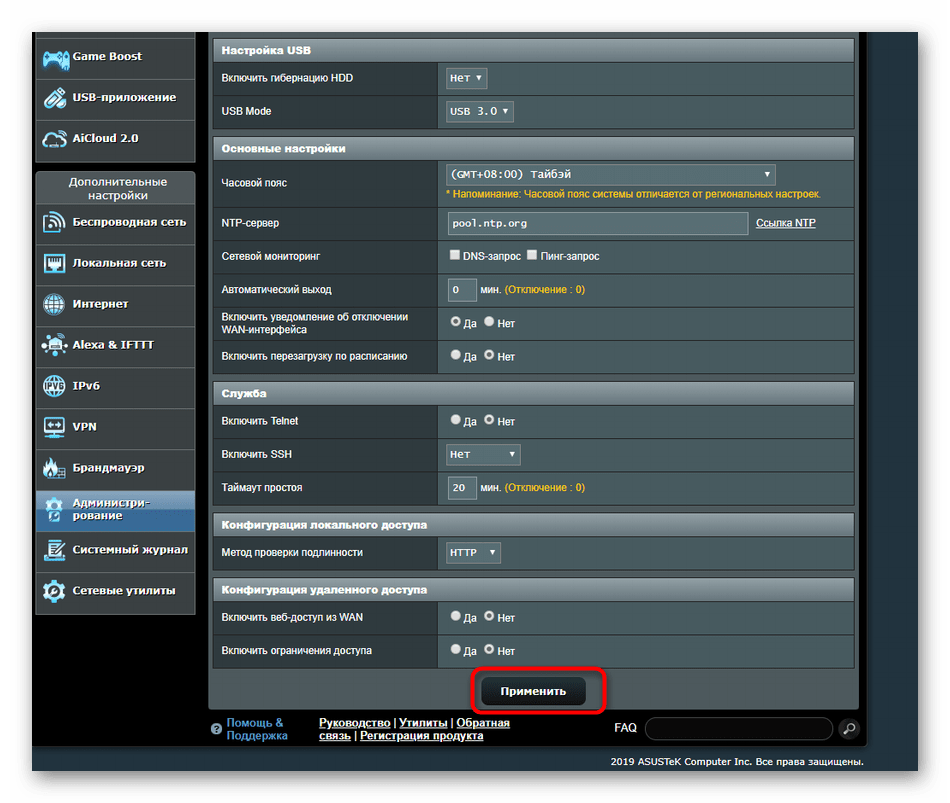The image size is (950, 803).
Task: Check the Пинг-запрос checkbox
Action: coord(532,256)
